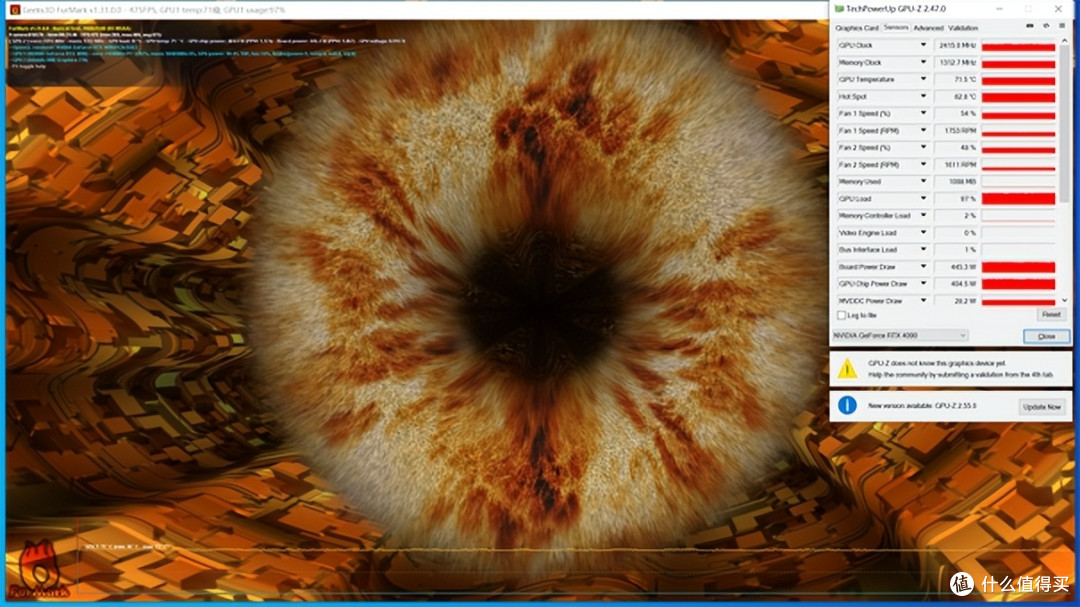This screenshot has height=607, width=1080.
Task: Click the Hot Spot value 82.8 °C
Action: click(x=964, y=96)
